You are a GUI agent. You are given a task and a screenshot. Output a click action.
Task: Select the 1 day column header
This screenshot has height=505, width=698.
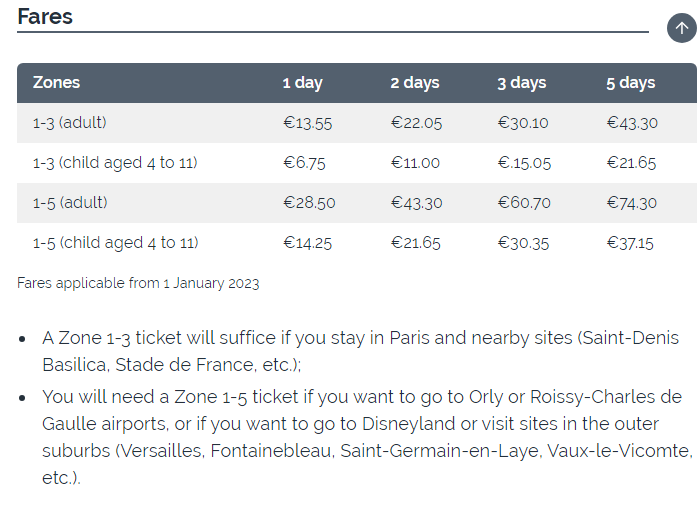pyautogui.click(x=302, y=83)
